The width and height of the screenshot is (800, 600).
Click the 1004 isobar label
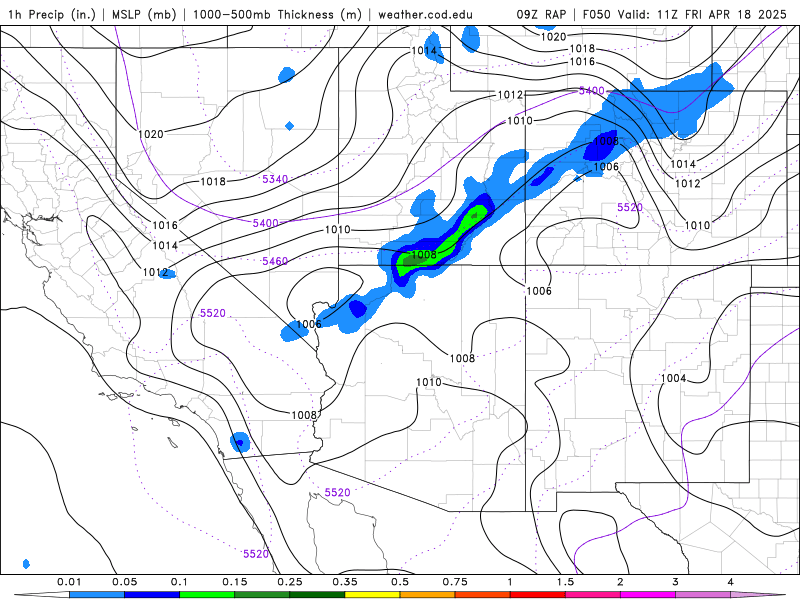click(673, 378)
